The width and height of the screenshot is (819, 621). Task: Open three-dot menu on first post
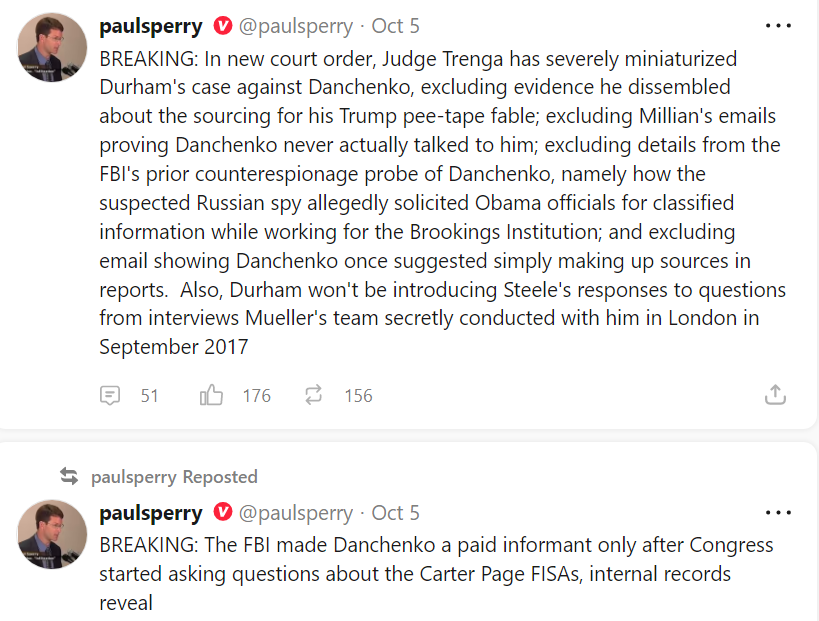tap(777, 26)
